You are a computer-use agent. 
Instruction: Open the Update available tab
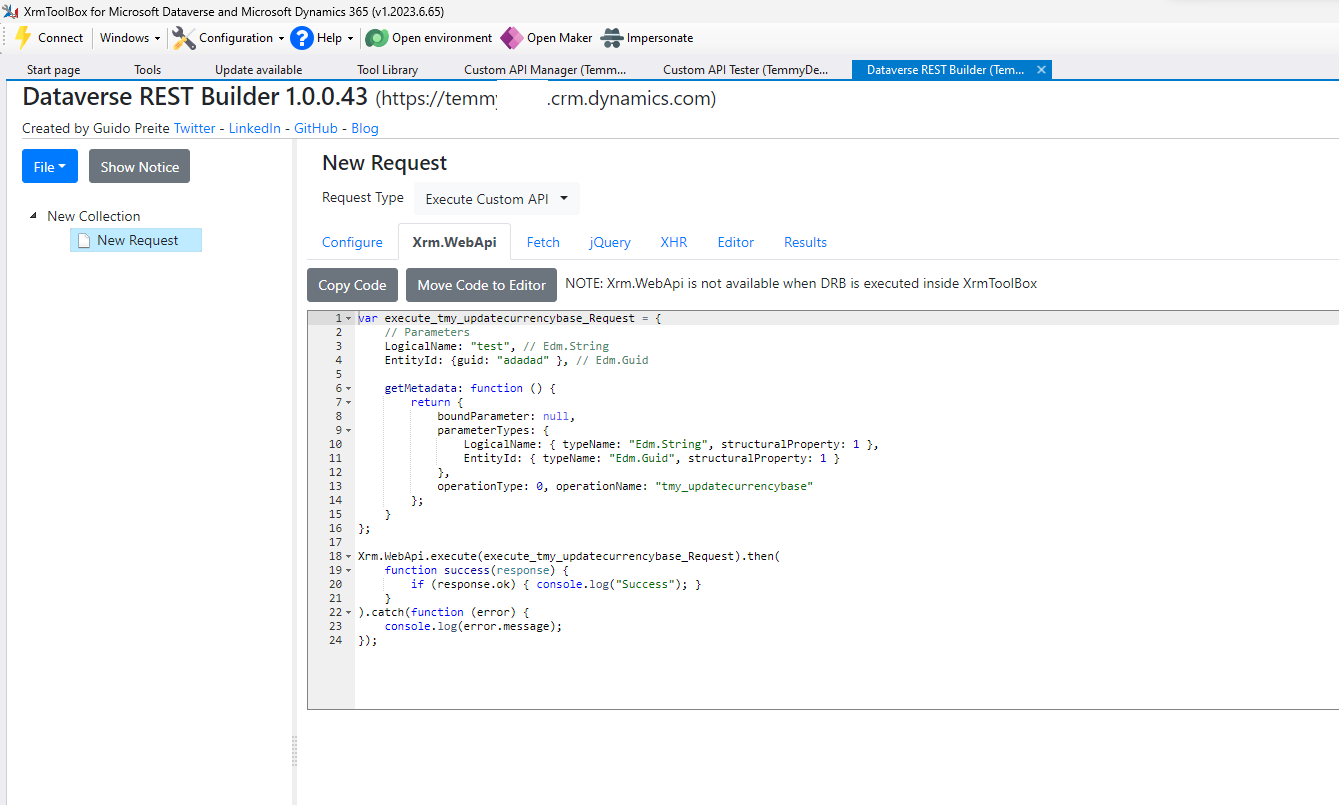click(x=258, y=70)
